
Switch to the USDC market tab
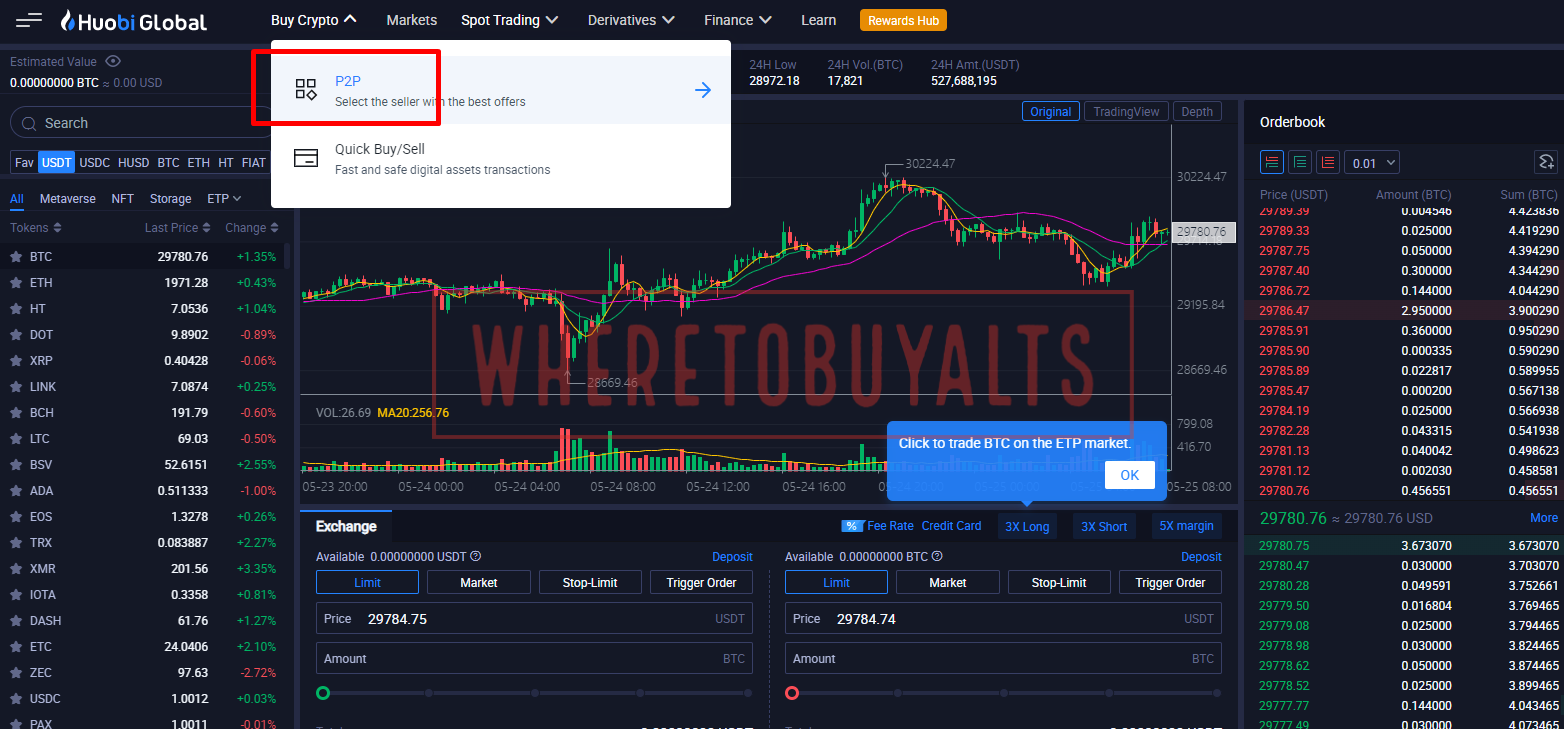pos(95,162)
